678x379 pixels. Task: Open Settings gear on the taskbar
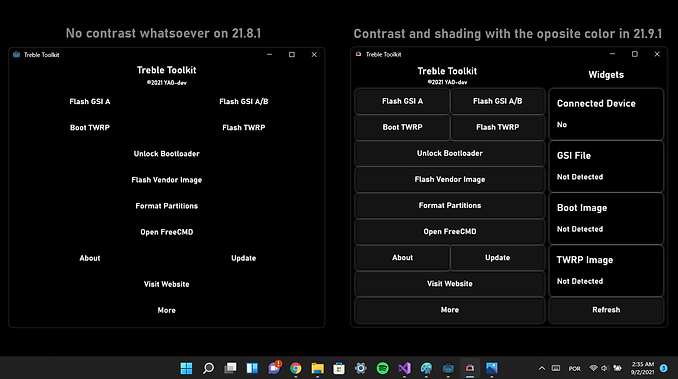pos(361,368)
